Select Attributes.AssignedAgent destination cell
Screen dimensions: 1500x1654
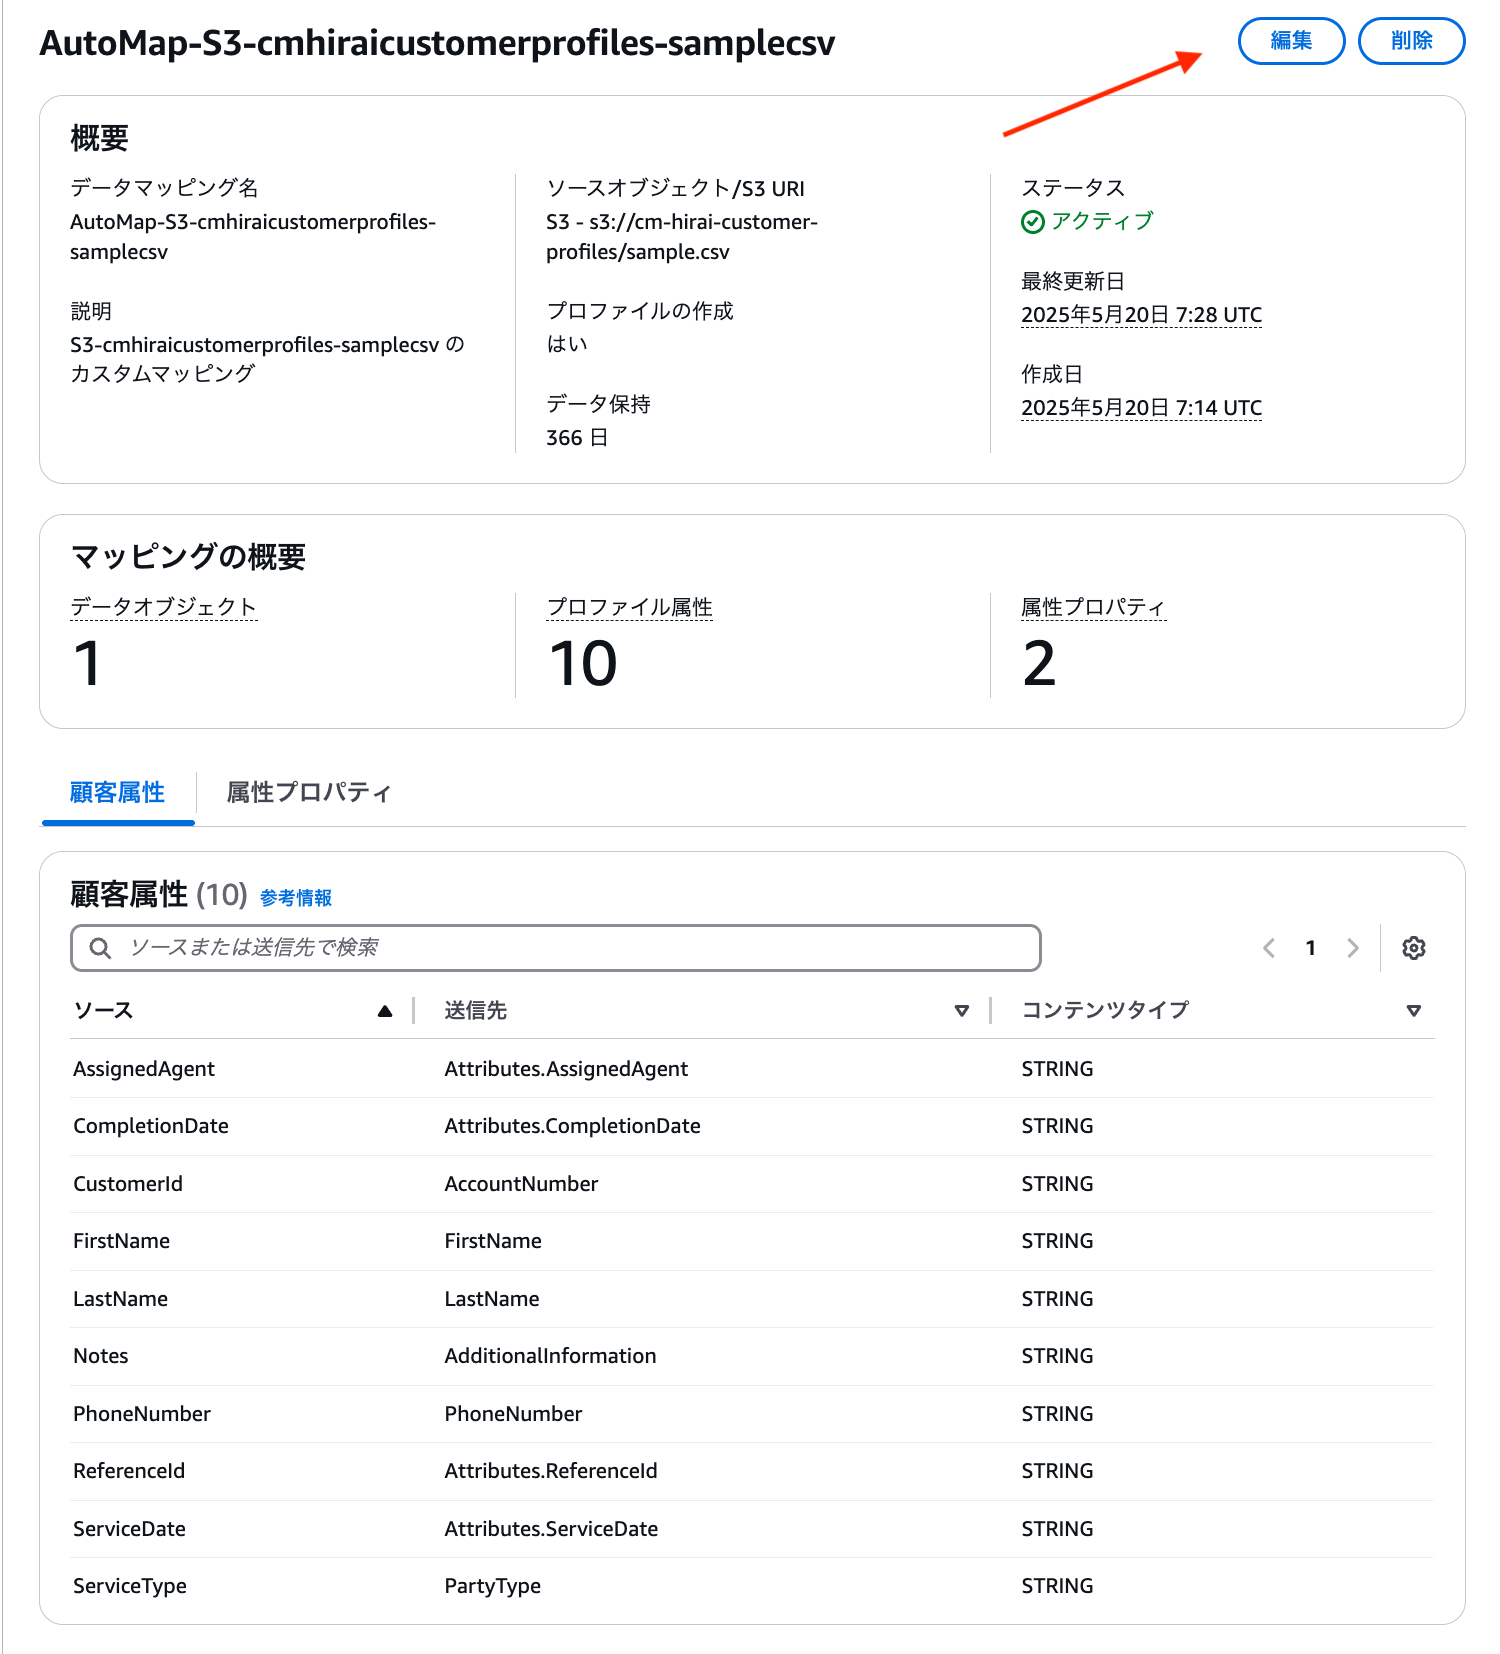click(x=566, y=1069)
